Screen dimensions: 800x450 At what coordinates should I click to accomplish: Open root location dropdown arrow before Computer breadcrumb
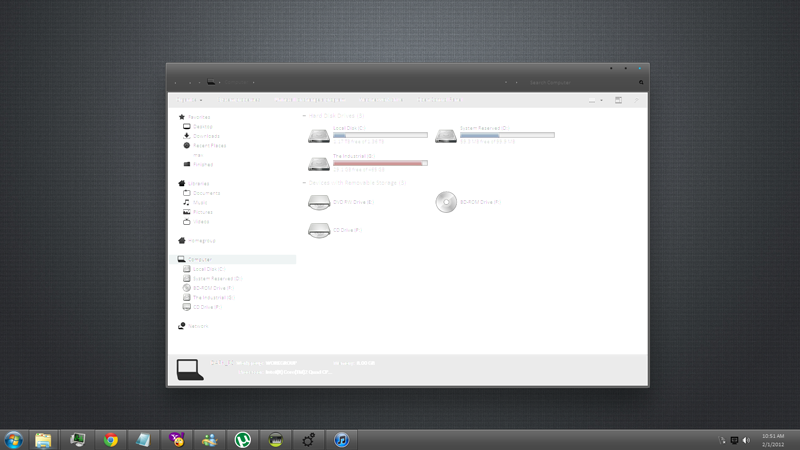pyautogui.click(x=220, y=82)
